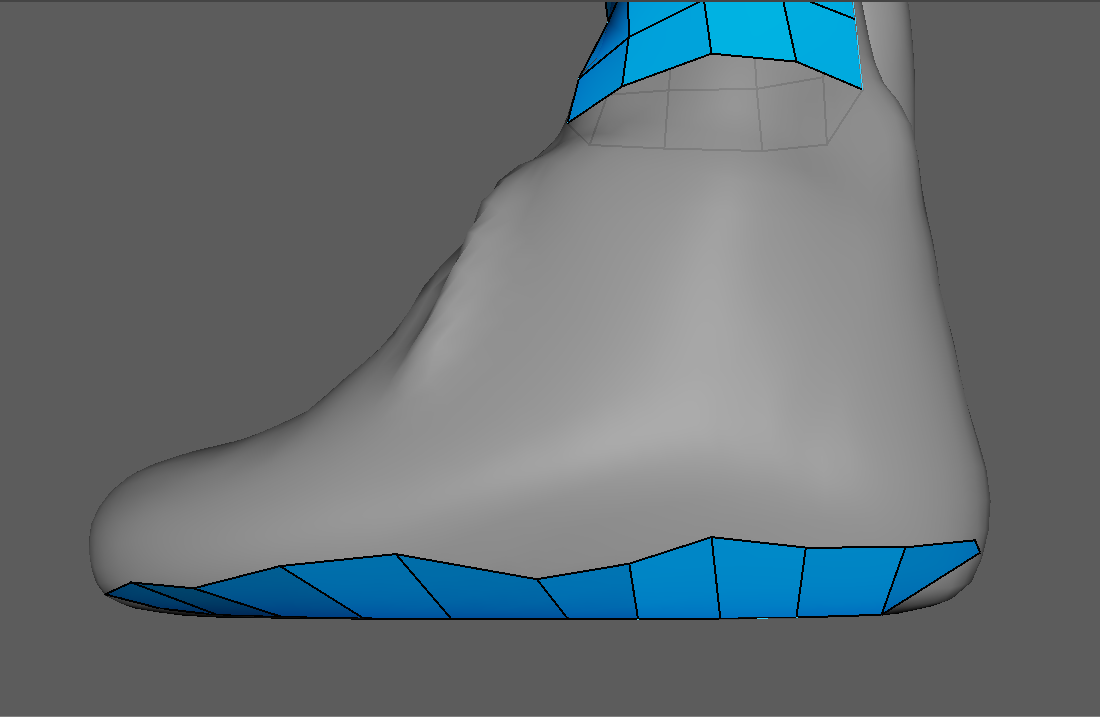Click empty background below the sole
Viewport: 1100px width, 717px height.
(x=550, y=670)
